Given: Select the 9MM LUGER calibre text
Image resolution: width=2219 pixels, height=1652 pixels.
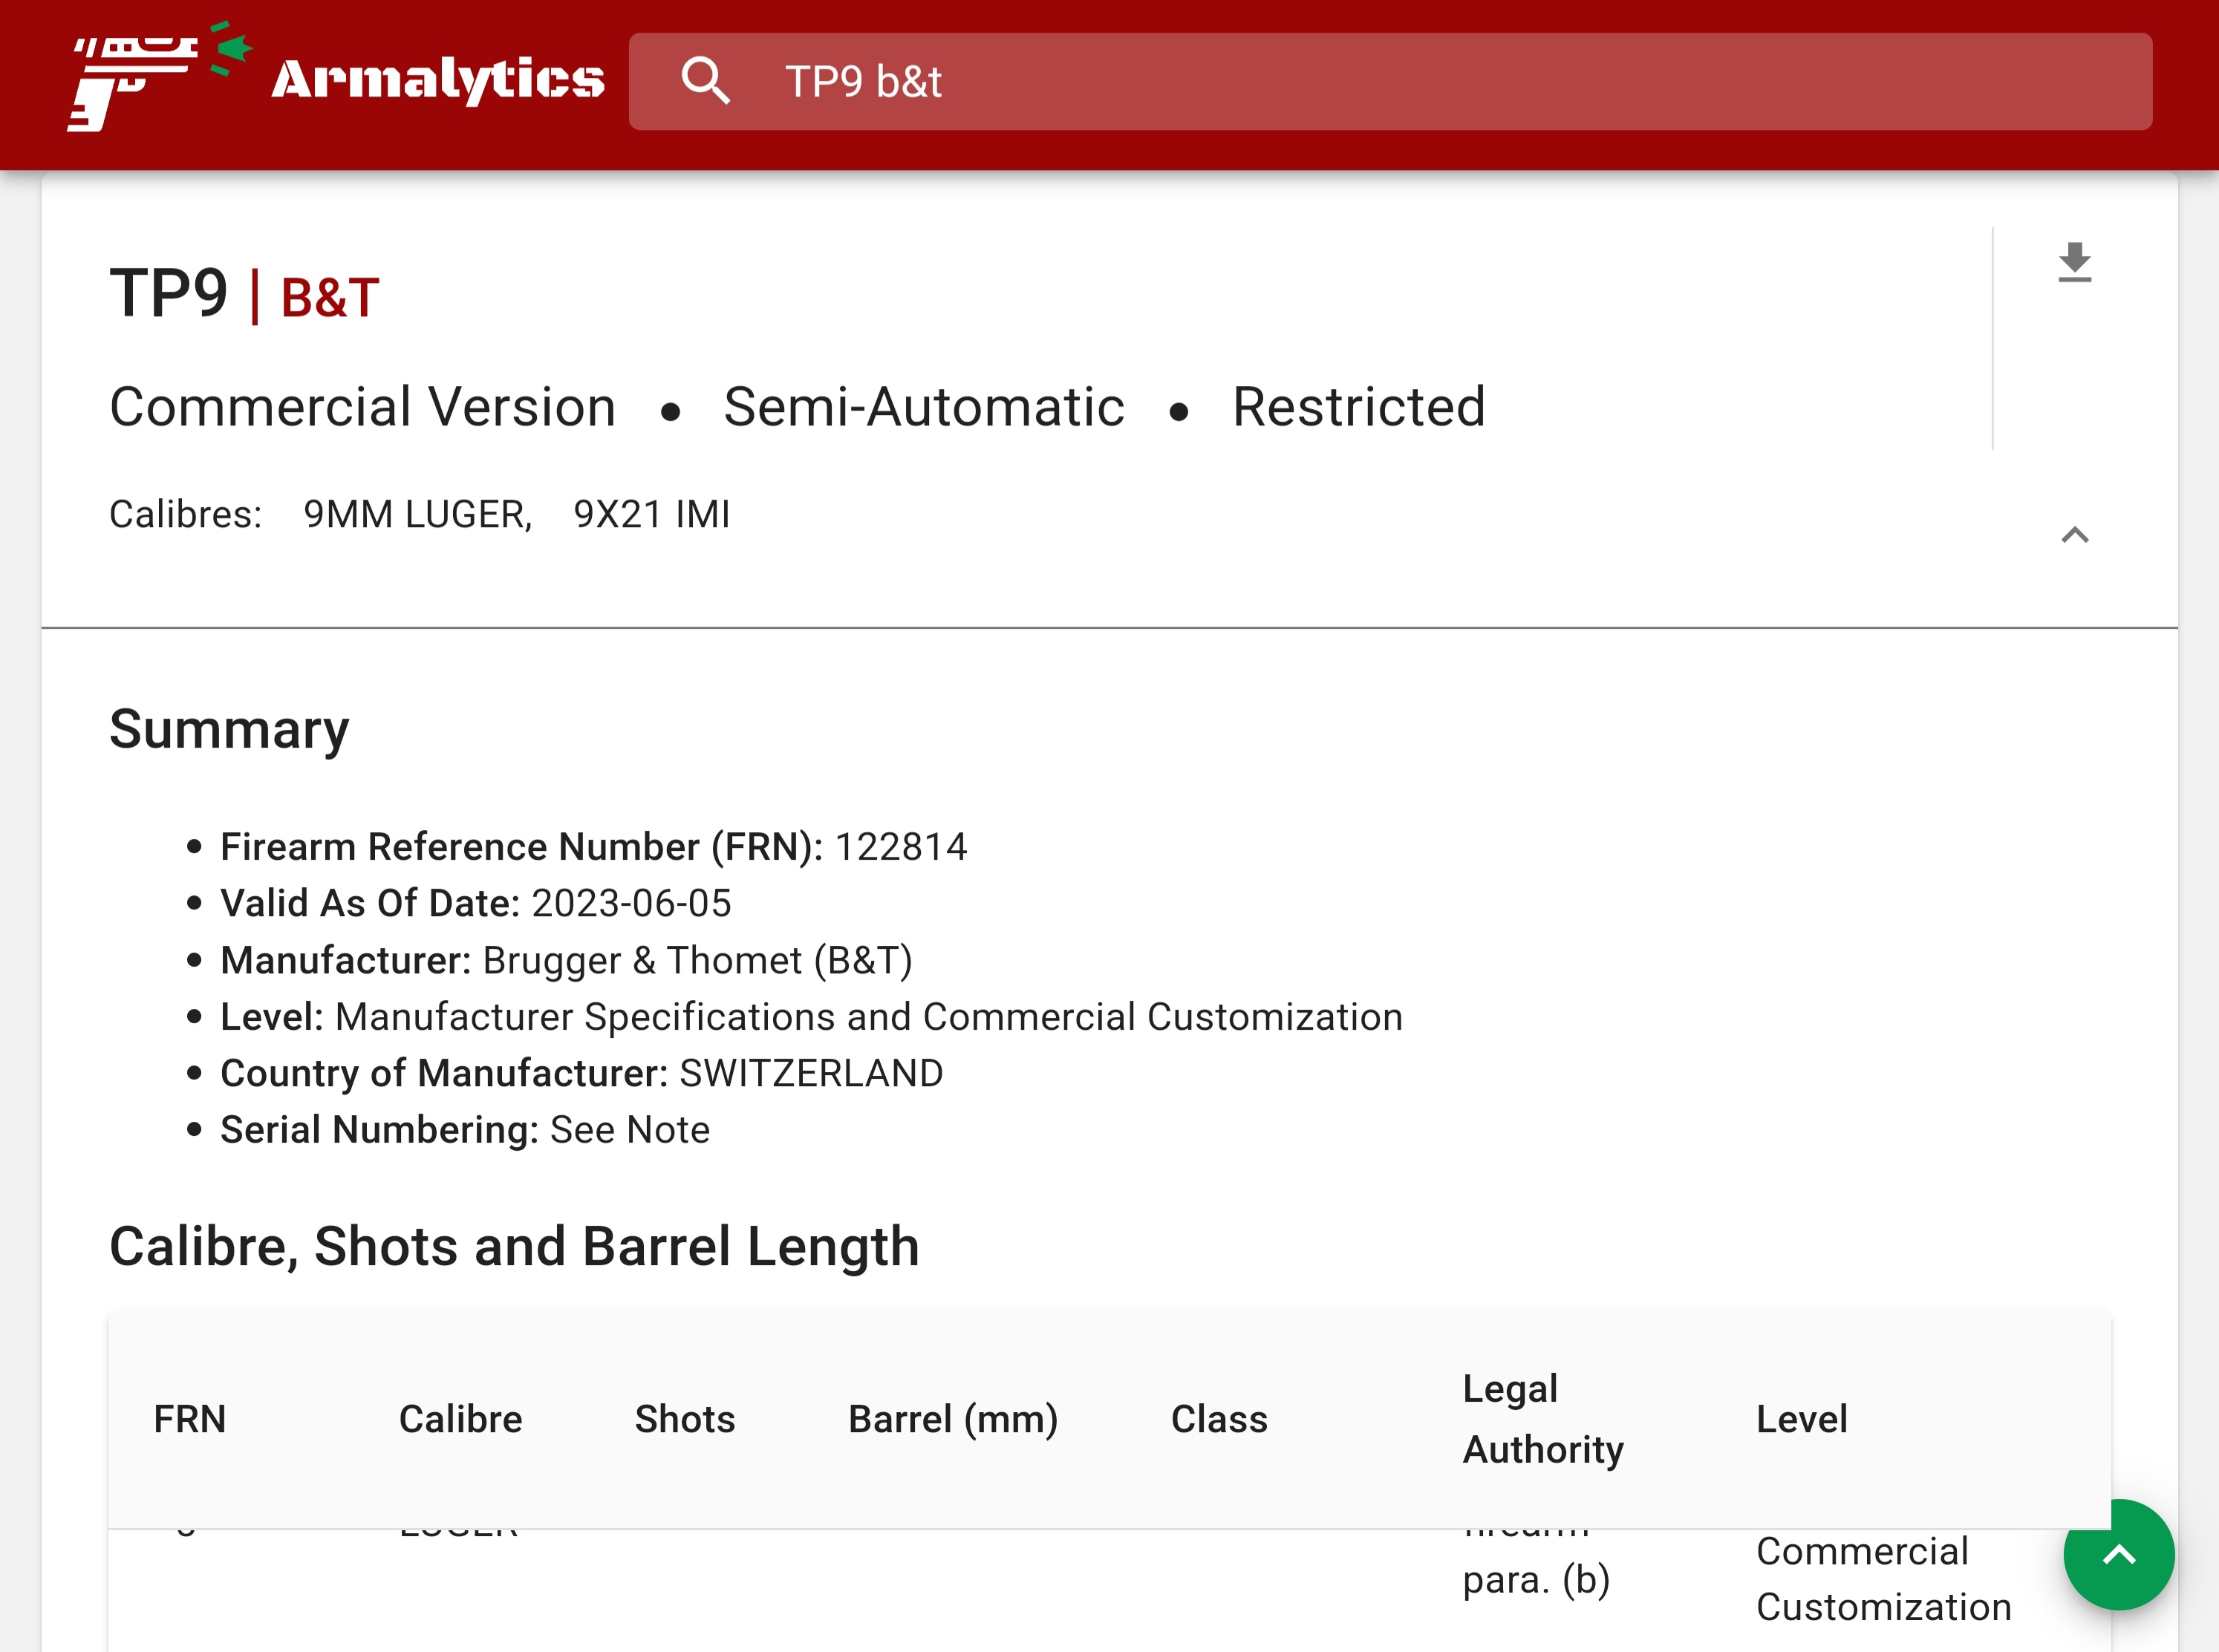Looking at the screenshot, I should point(416,514).
